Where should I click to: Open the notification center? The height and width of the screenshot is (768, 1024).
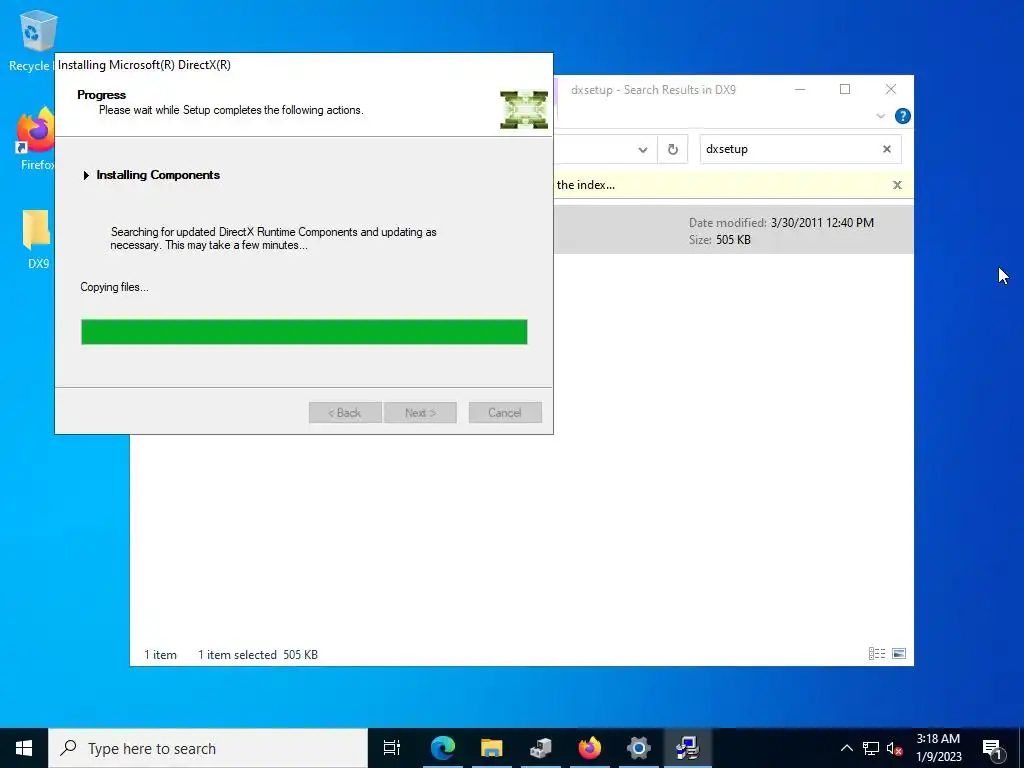992,748
